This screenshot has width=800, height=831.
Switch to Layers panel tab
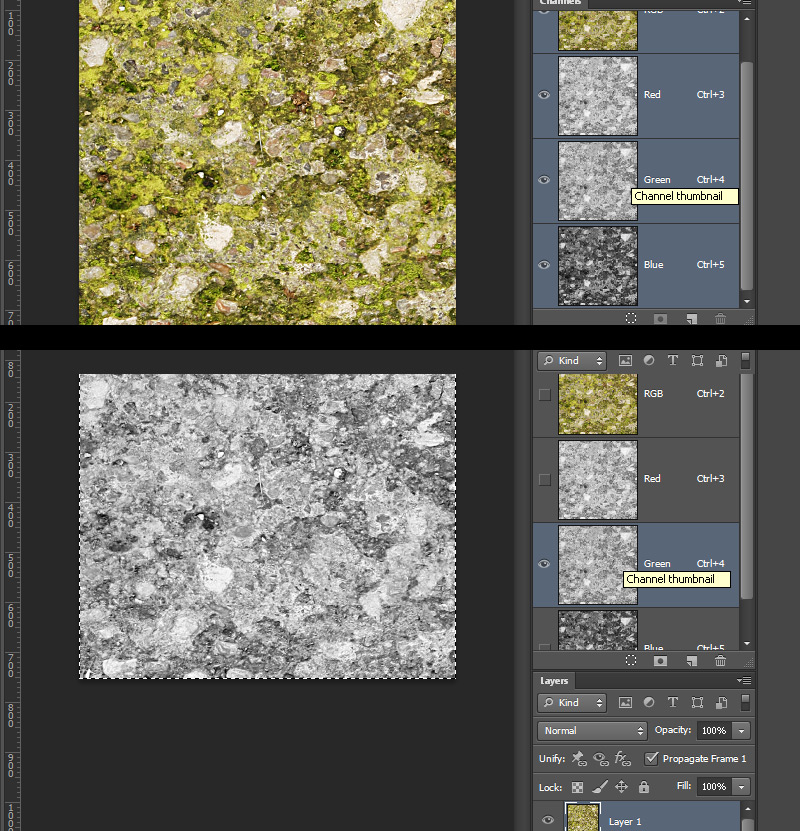click(x=554, y=680)
